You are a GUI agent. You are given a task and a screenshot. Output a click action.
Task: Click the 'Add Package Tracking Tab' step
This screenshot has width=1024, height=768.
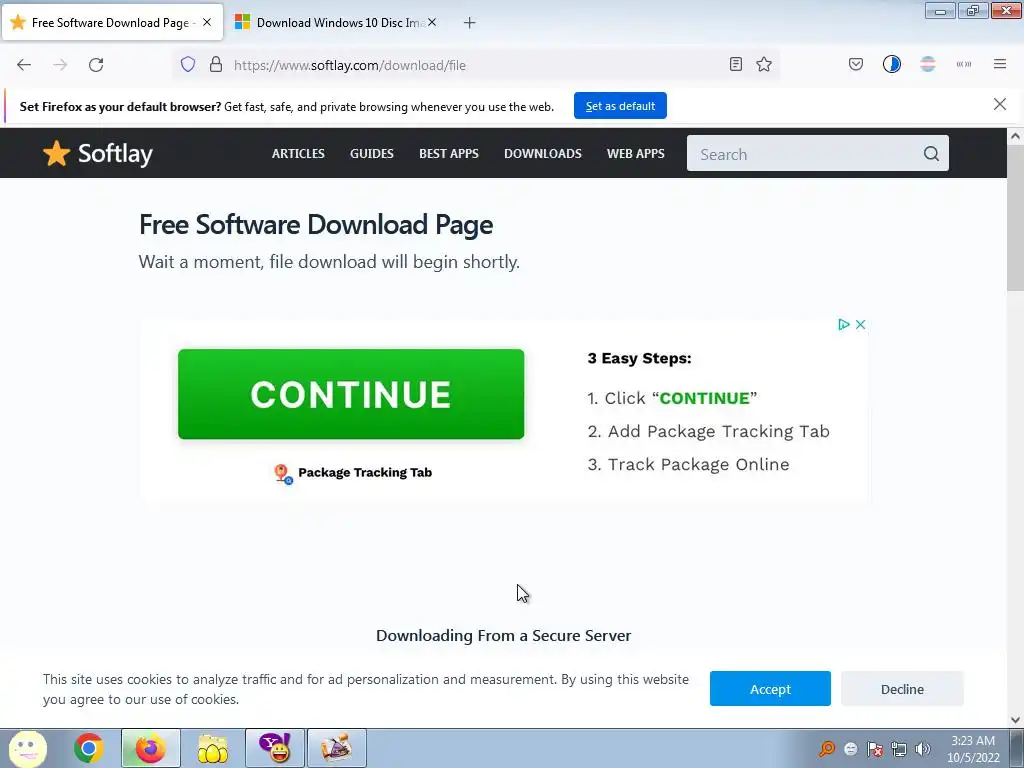point(709,431)
